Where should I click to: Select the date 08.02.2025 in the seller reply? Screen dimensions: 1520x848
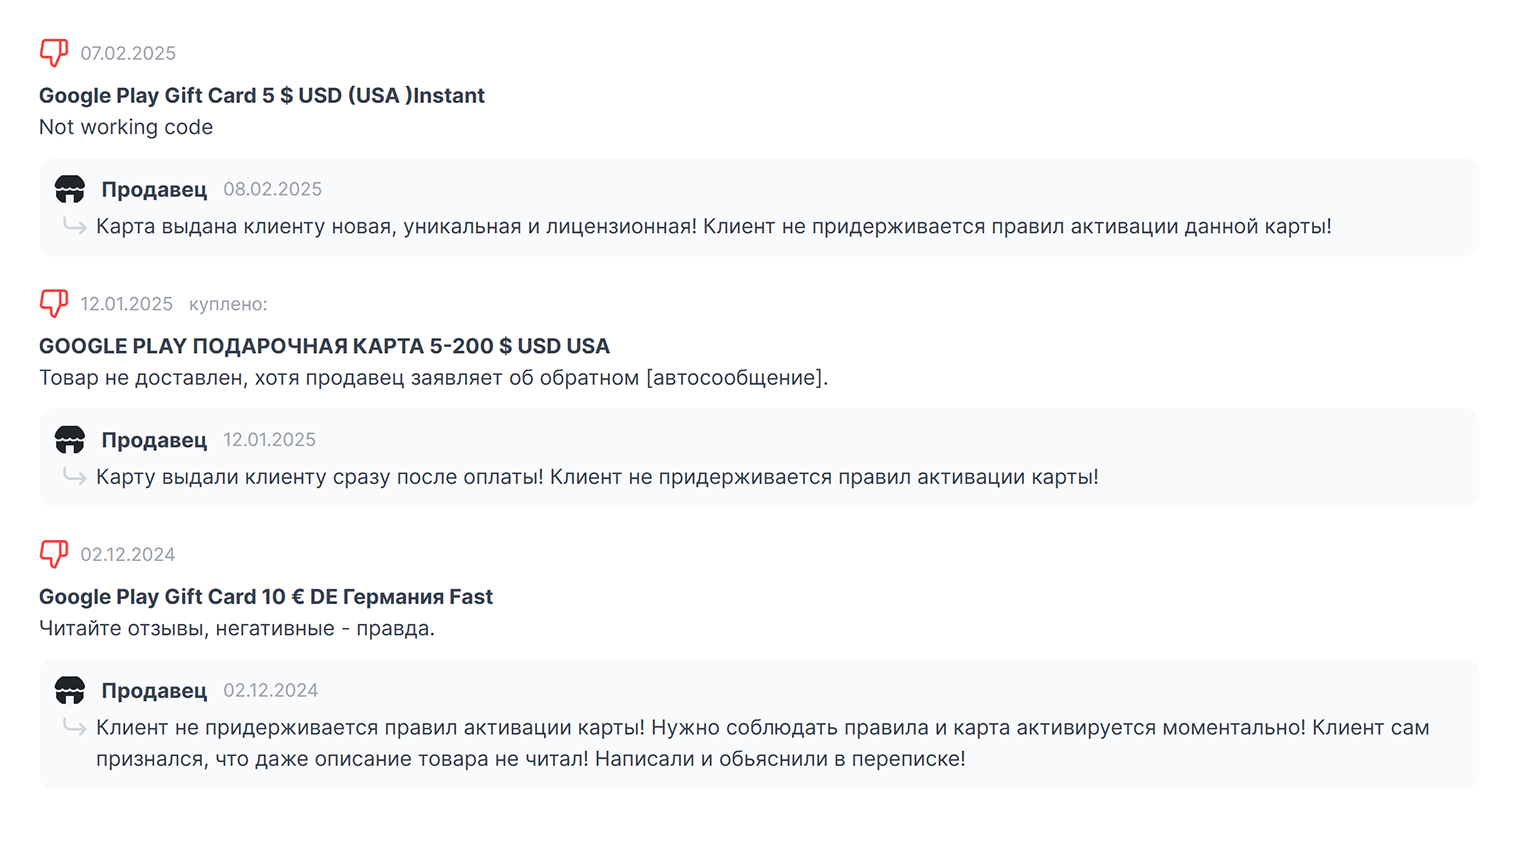pyautogui.click(x=272, y=189)
